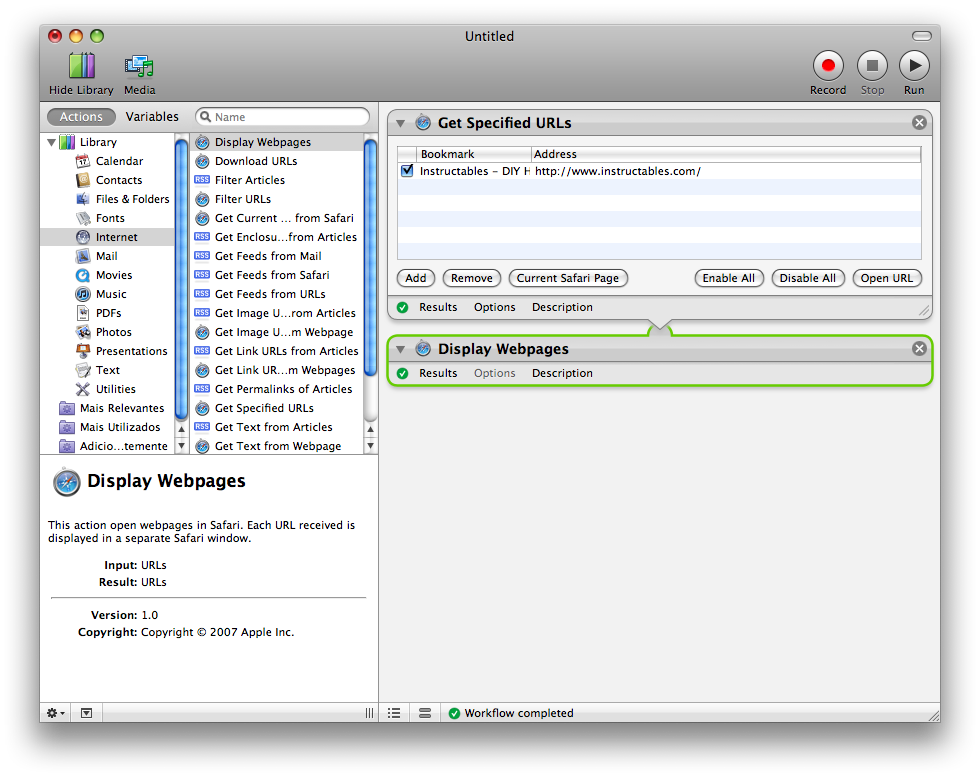Select Get Feeds from Safari action
980x777 pixels.
278,275
